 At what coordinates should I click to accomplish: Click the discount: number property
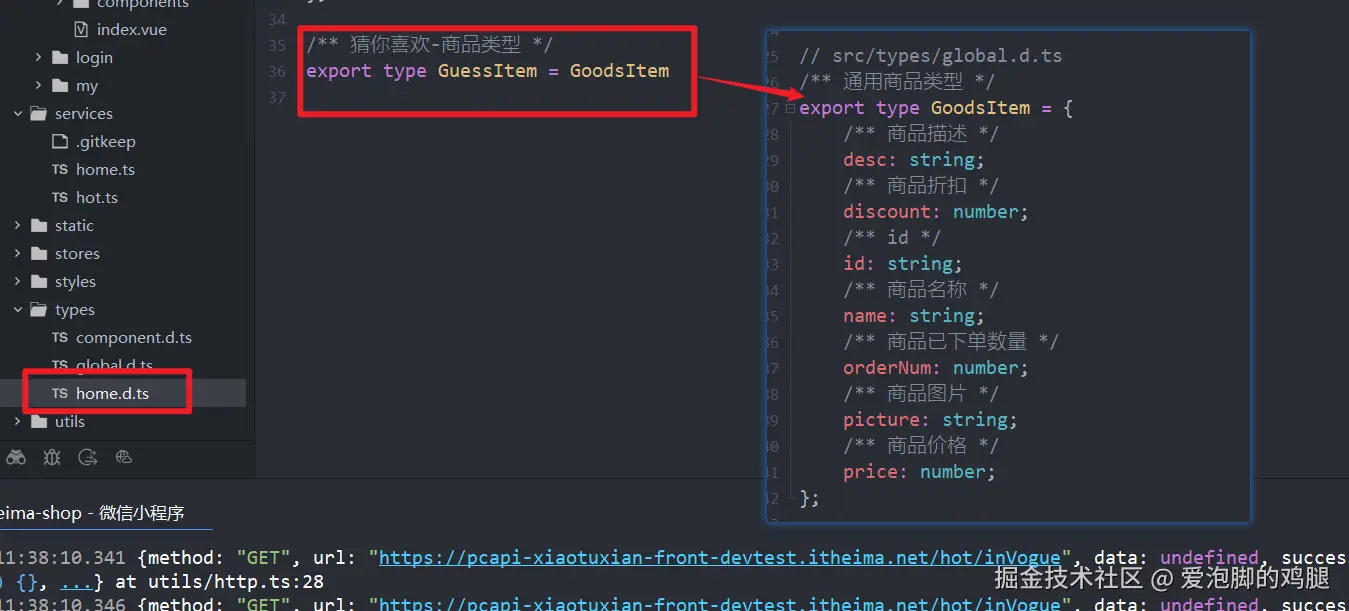(935, 212)
